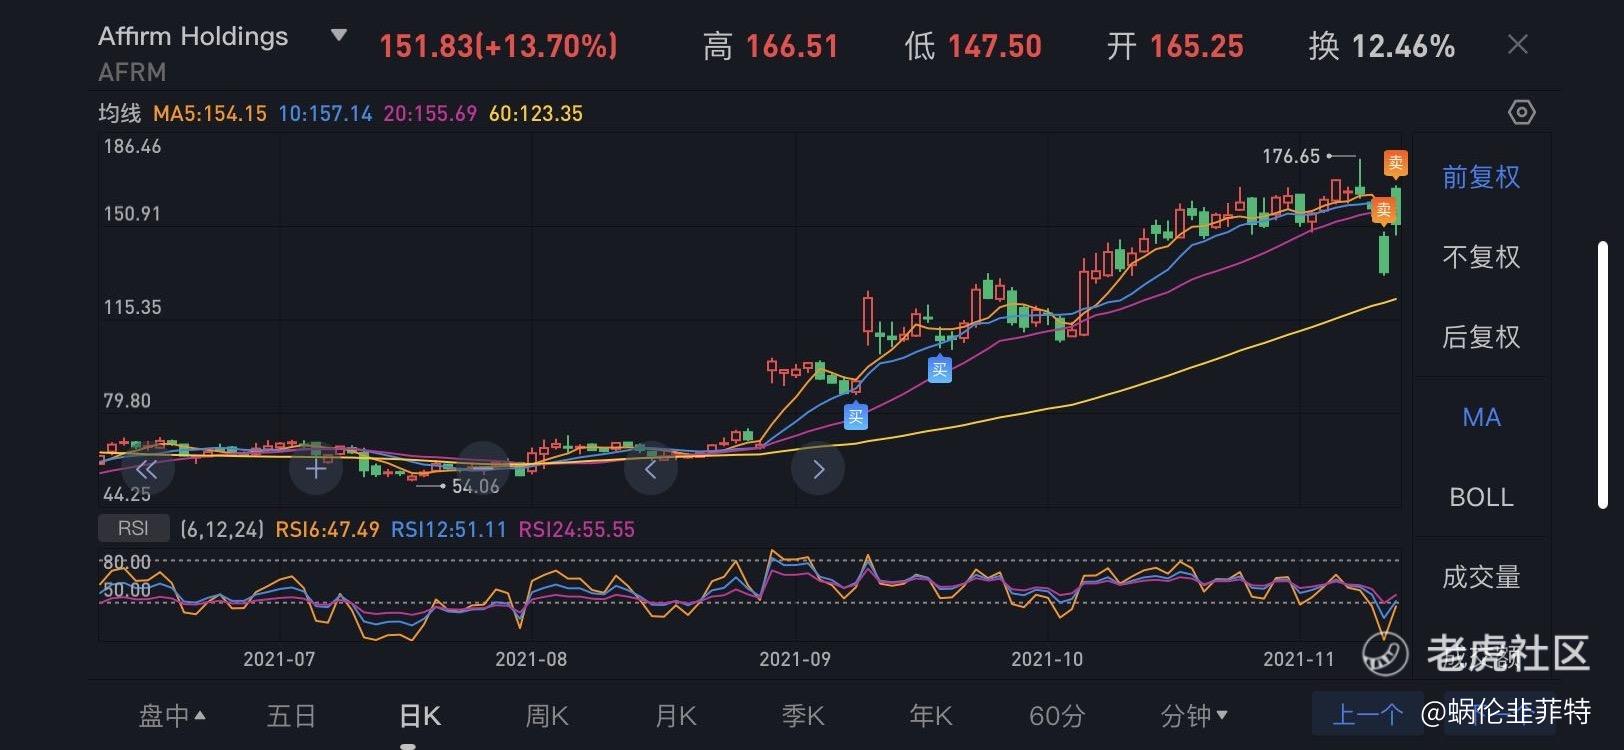1624x750 pixels.
Task: Tap the lower 买 buy marker
Action: pos(855,416)
